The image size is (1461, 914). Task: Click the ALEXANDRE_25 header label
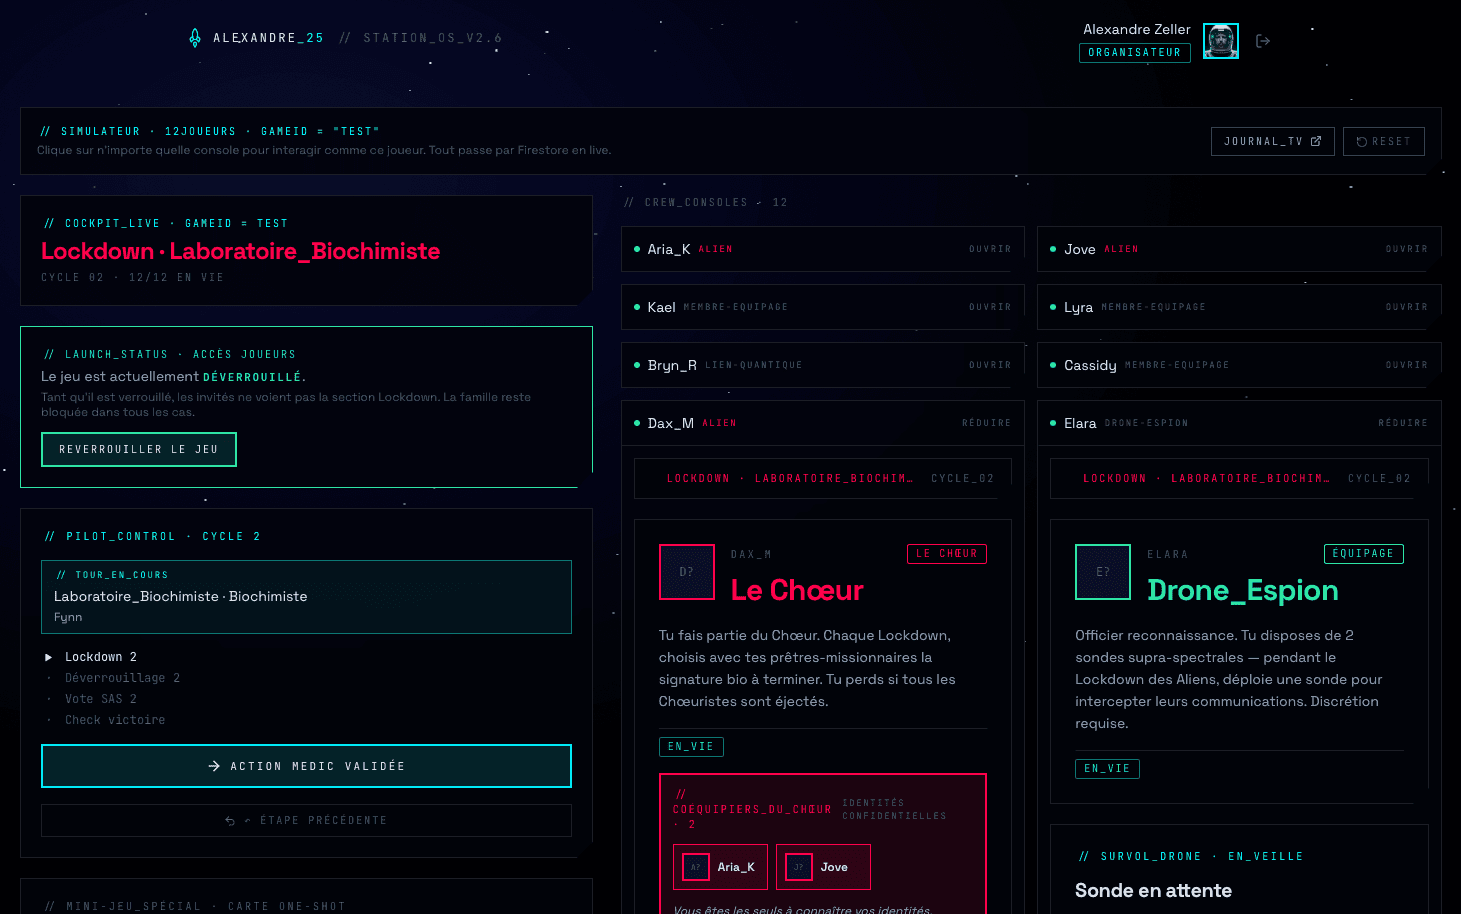pyautogui.click(x=268, y=38)
